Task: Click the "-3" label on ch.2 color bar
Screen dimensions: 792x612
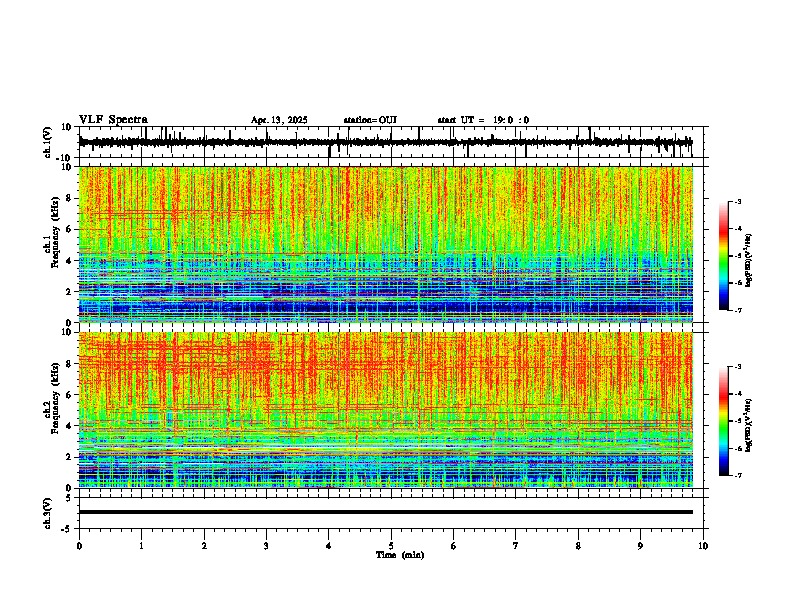Action: (737, 367)
